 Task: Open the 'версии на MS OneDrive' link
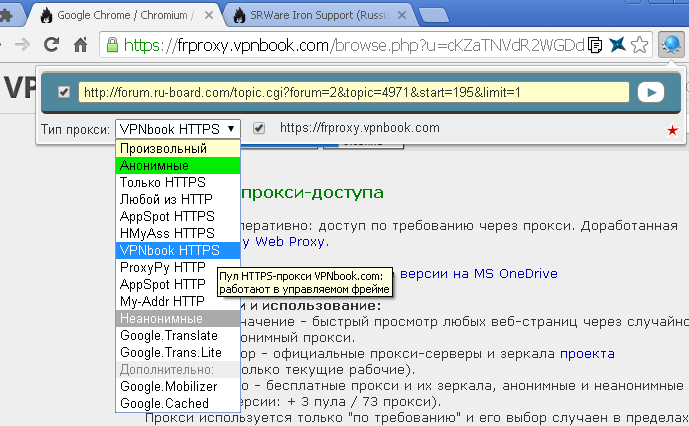click(479, 273)
